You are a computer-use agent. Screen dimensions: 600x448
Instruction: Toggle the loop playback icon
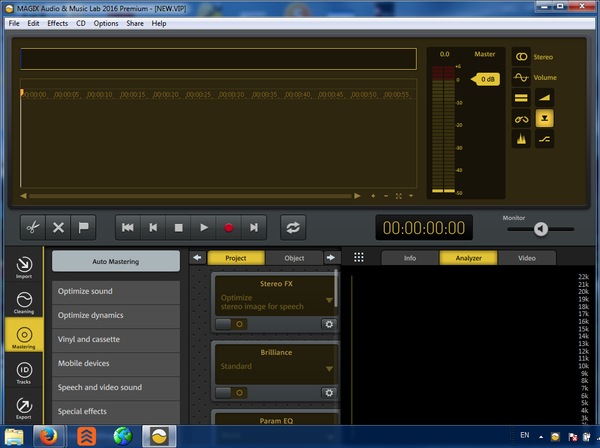(x=293, y=227)
